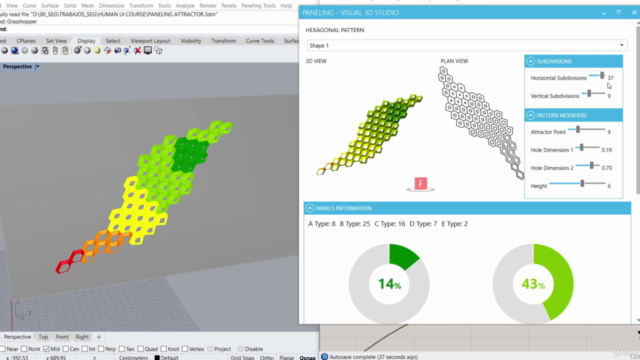Open the Perspective viewport title dropdown arrow
The height and width of the screenshot is (360, 640).
(x=38, y=67)
